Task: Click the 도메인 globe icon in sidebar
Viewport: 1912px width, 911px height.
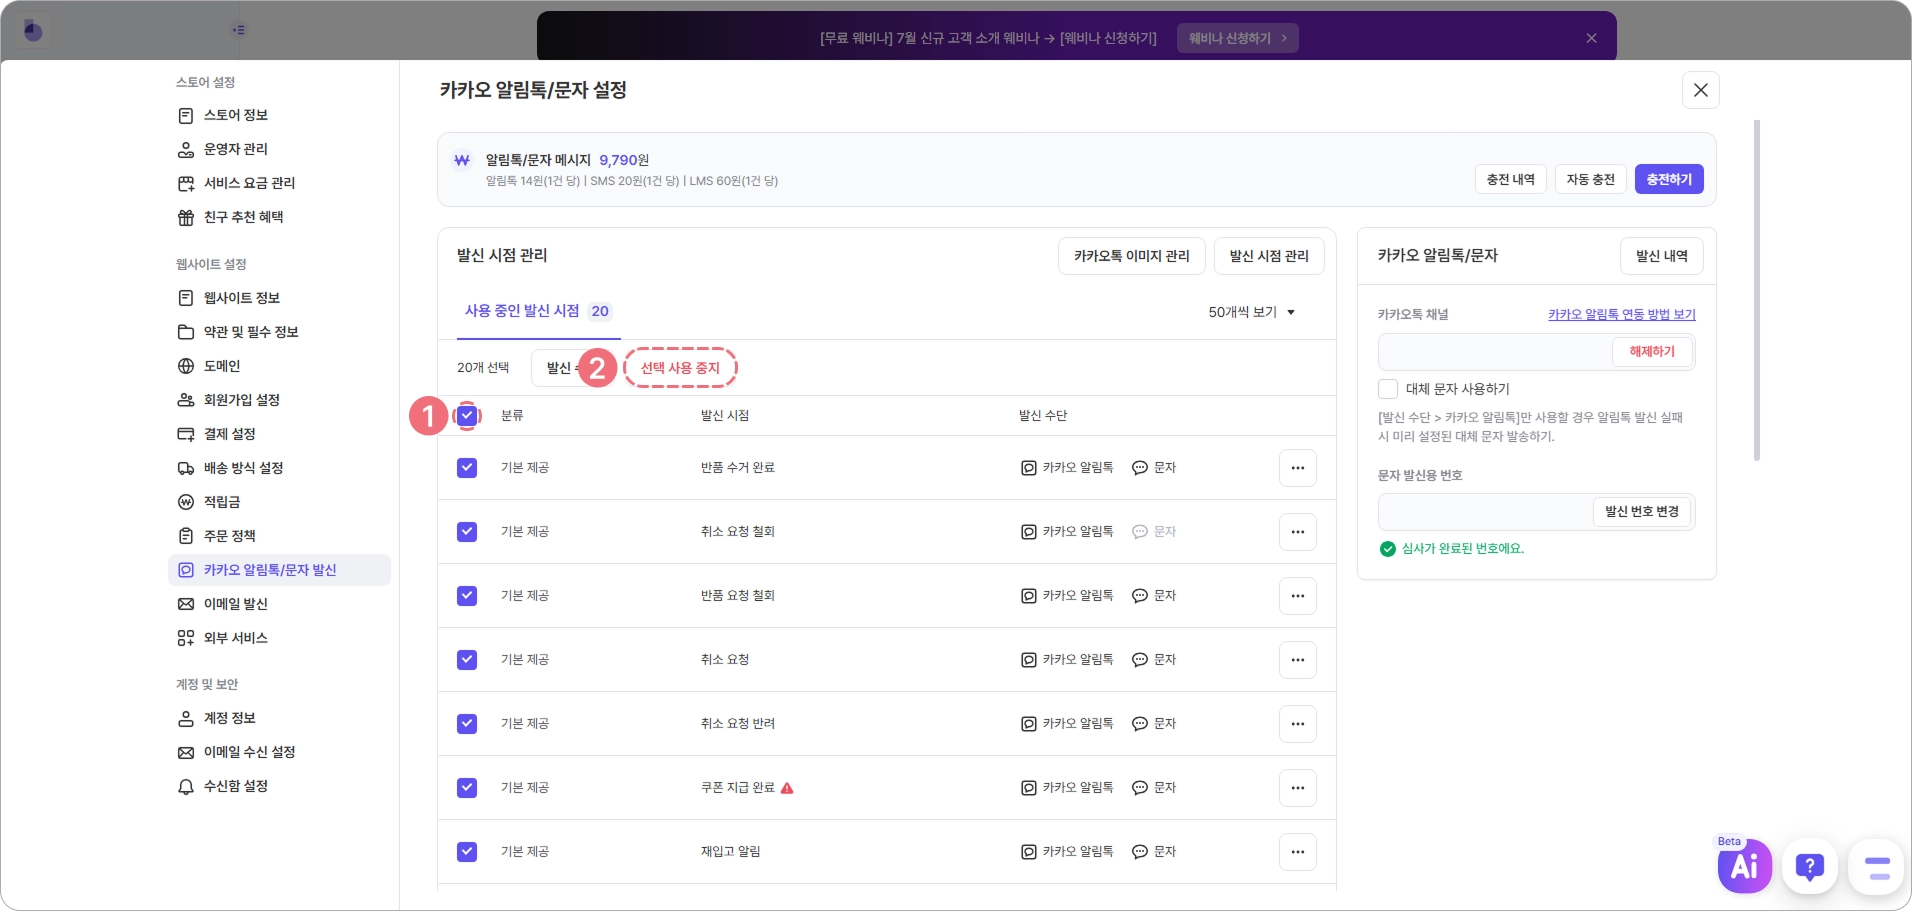Action: pyautogui.click(x=186, y=366)
